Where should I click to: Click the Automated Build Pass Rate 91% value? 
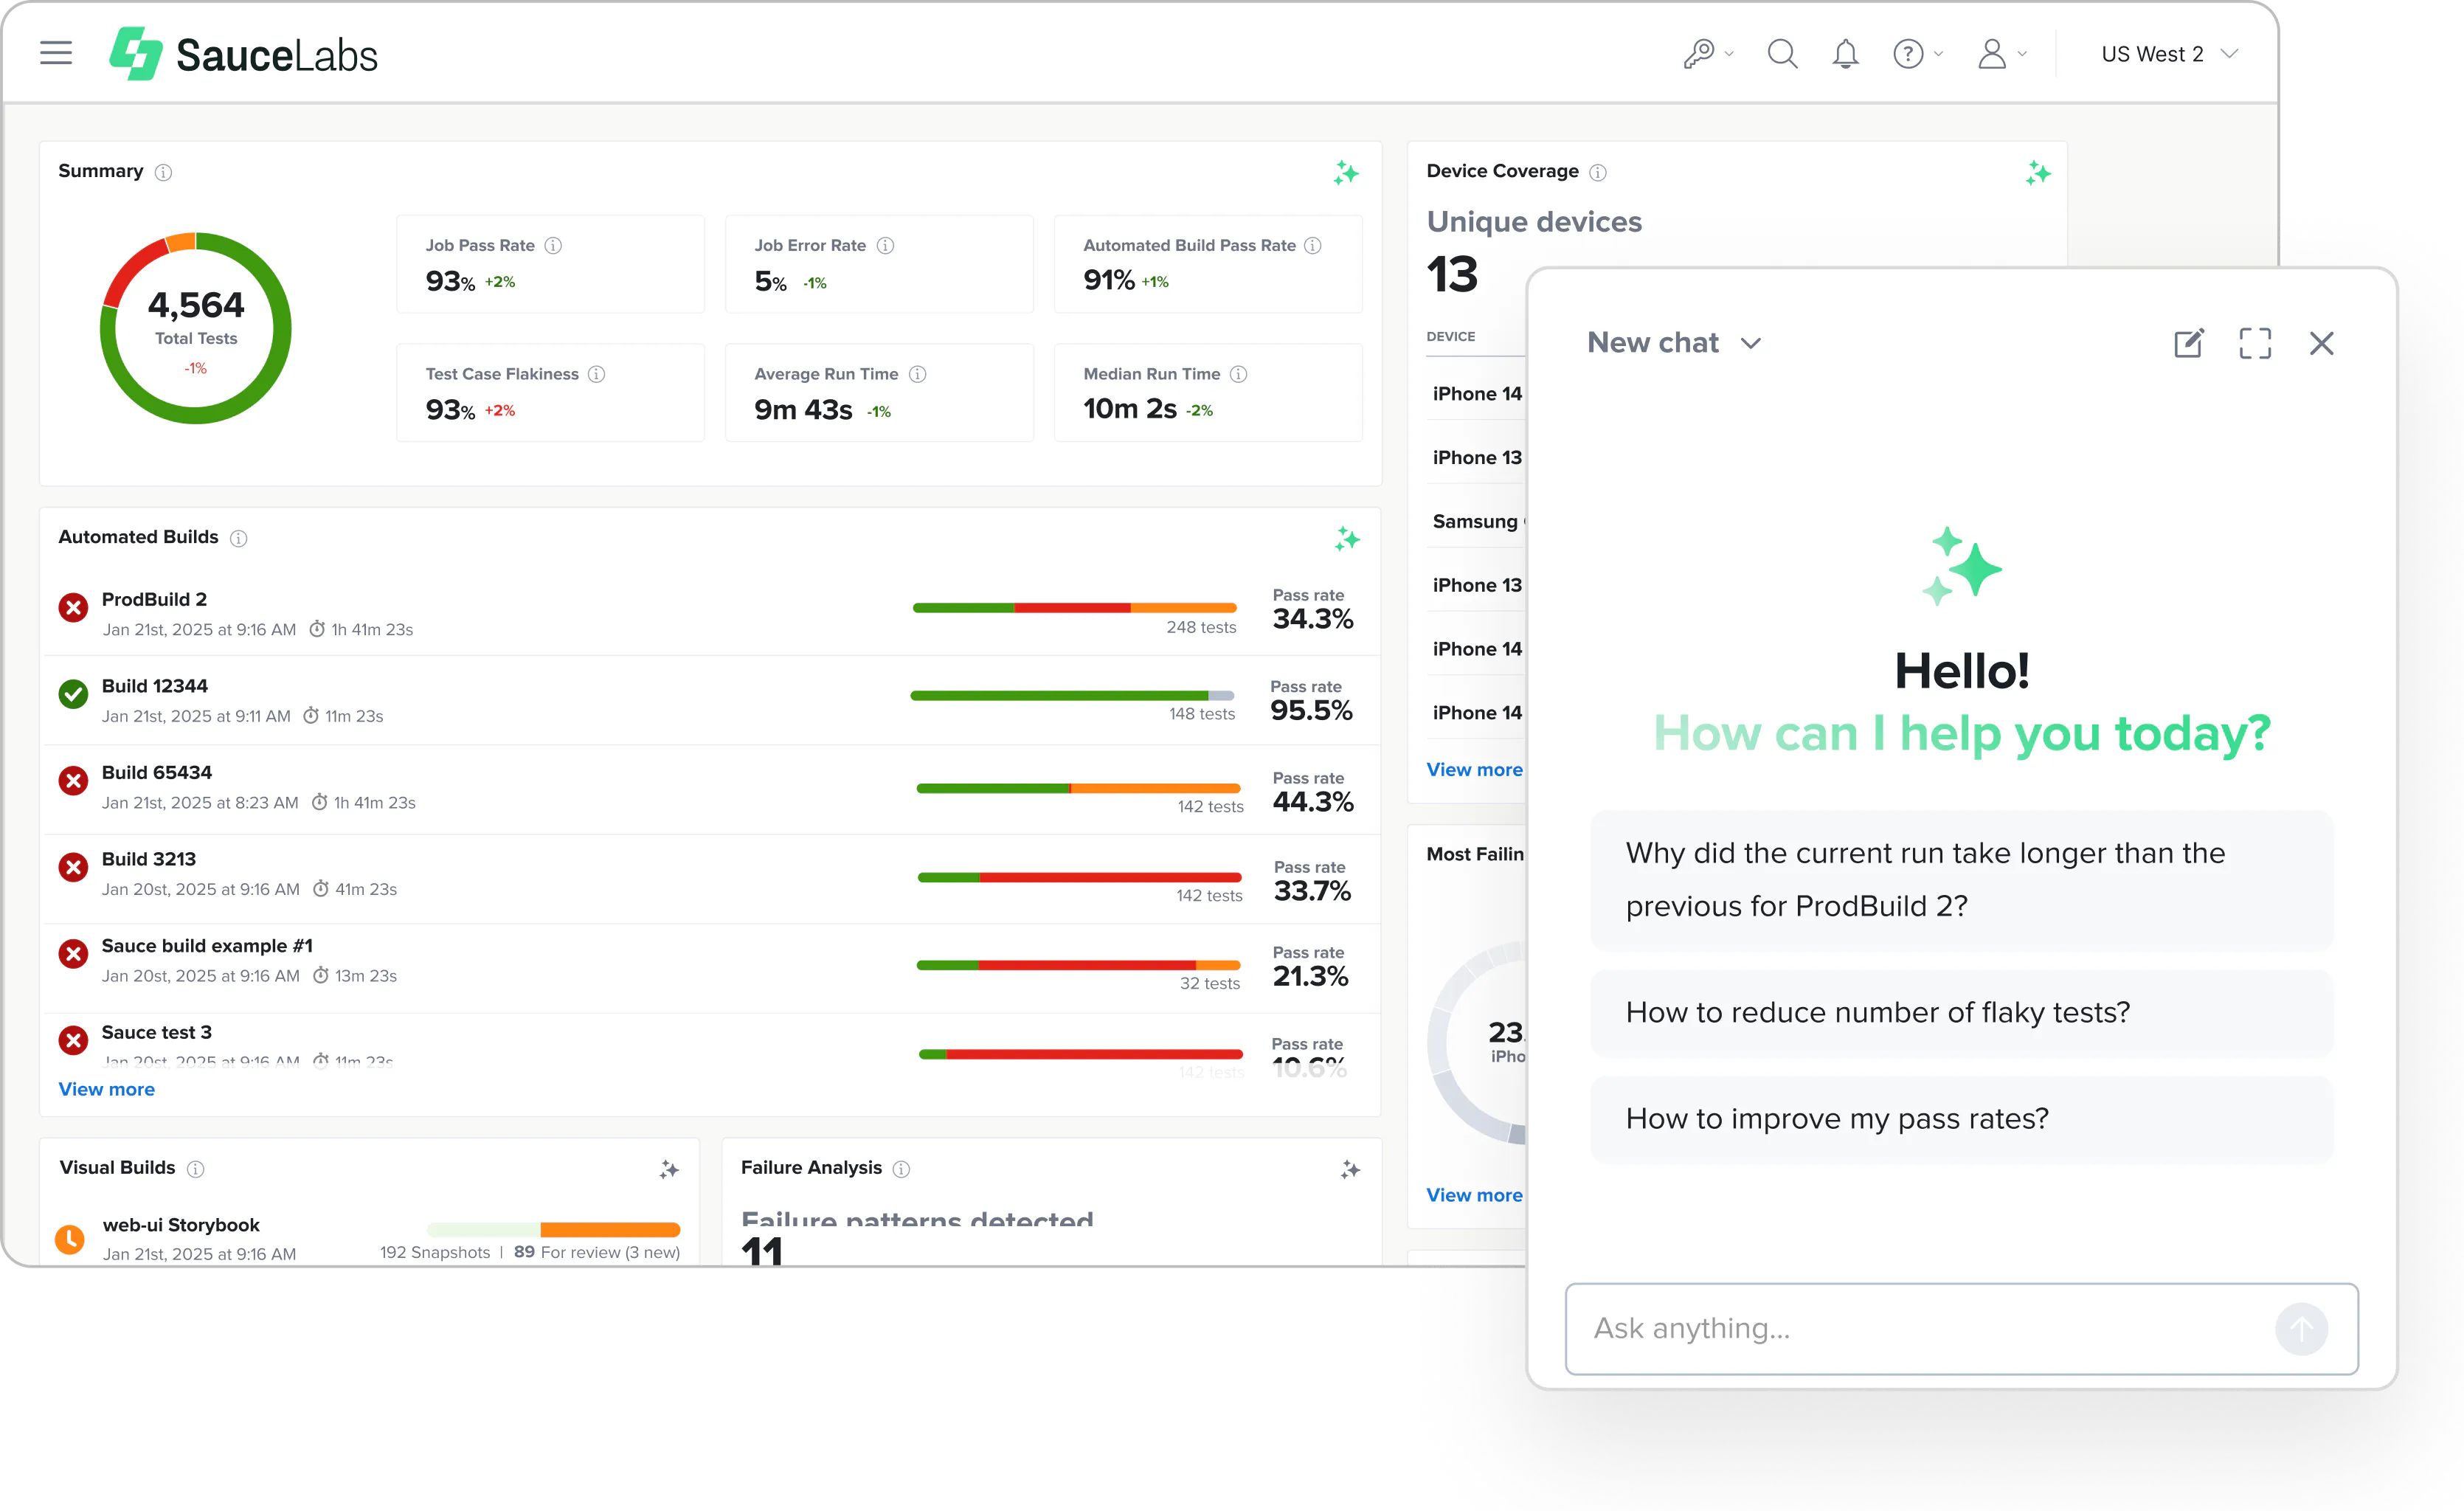coord(1109,280)
